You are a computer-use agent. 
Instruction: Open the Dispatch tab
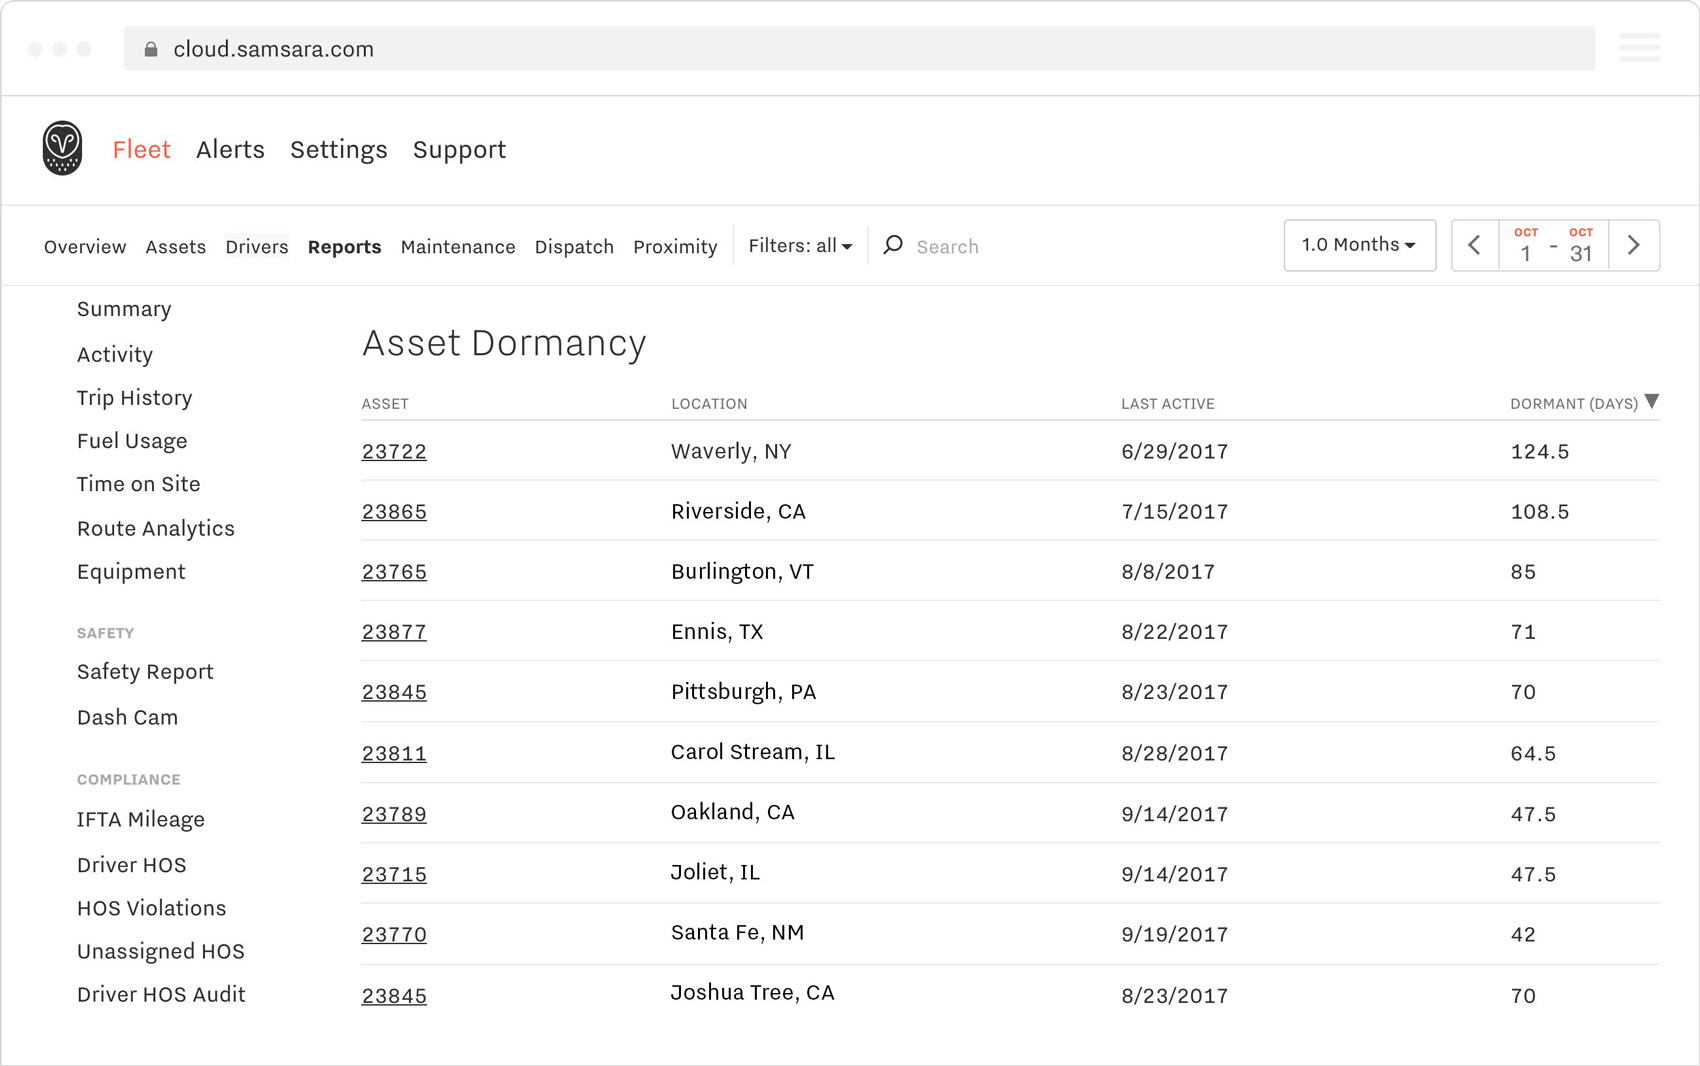click(x=574, y=247)
